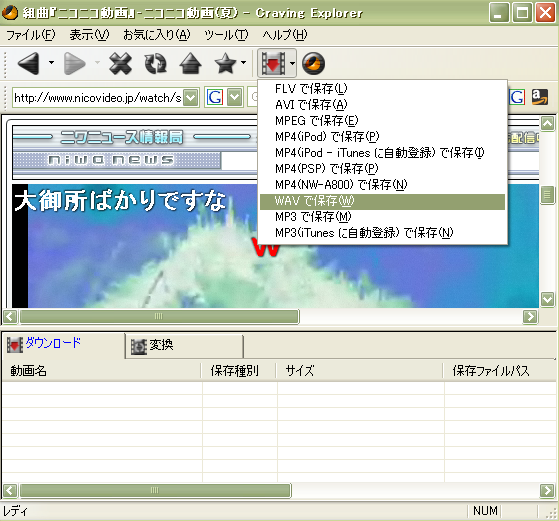Image resolution: width=559 pixels, height=521 pixels.
Task: Open the URL address dropdown arrow
Action: point(191,97)
